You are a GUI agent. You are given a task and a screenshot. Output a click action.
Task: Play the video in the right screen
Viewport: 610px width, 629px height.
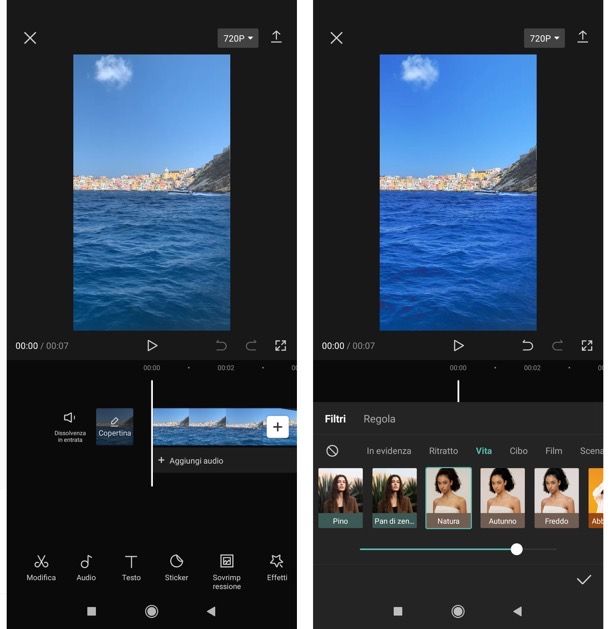[458, 345]
